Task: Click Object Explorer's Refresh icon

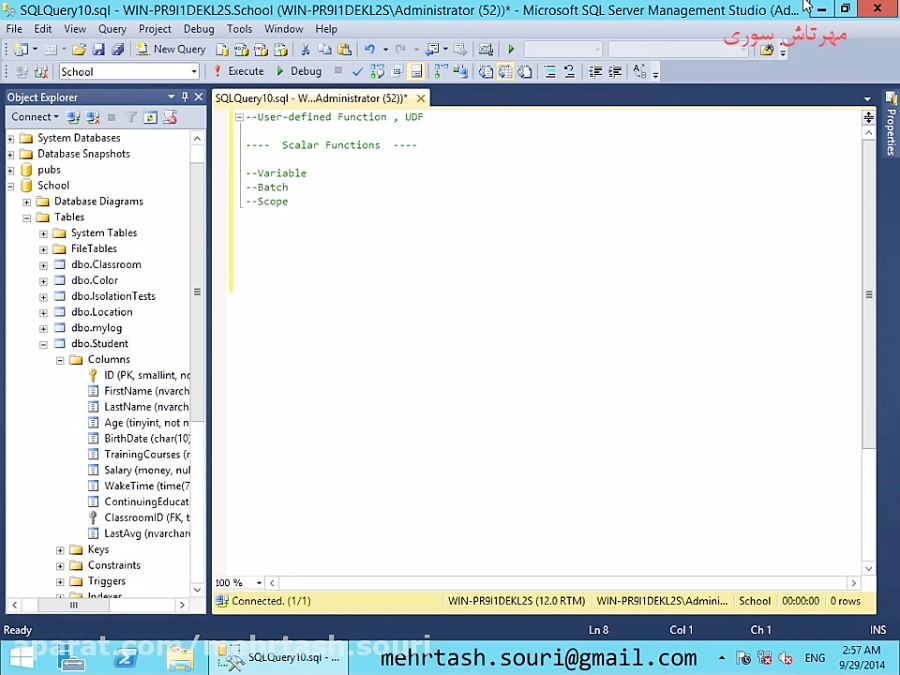Action: 150,117
